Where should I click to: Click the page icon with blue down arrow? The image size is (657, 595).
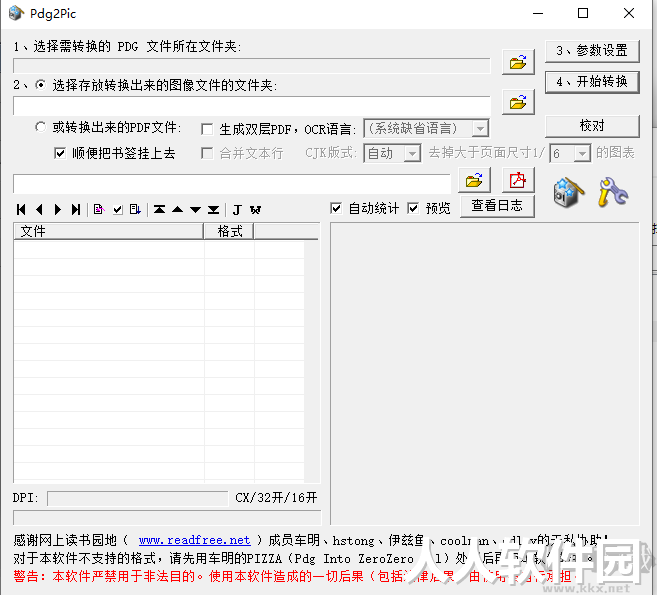135,209
